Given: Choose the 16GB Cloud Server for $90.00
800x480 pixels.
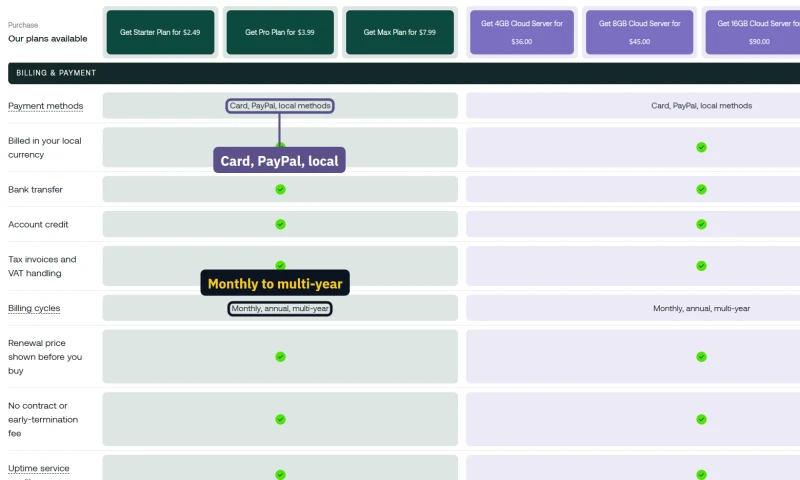Looking at the screenshot, I should coord(753,32).
